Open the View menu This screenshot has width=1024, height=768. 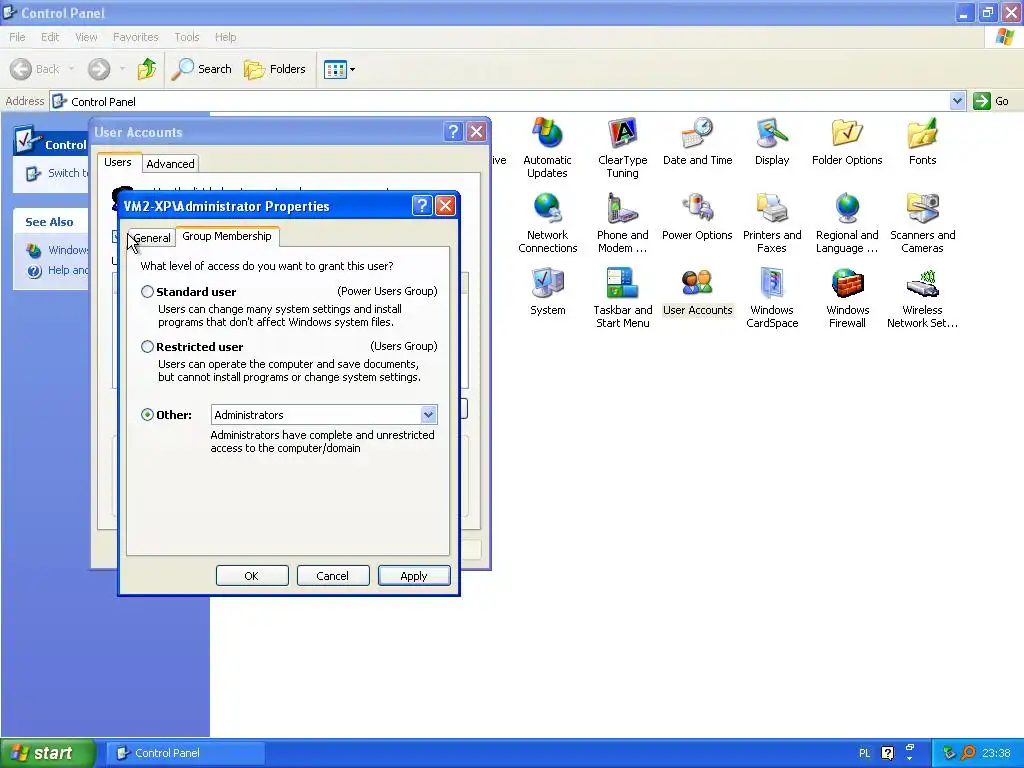86,37
